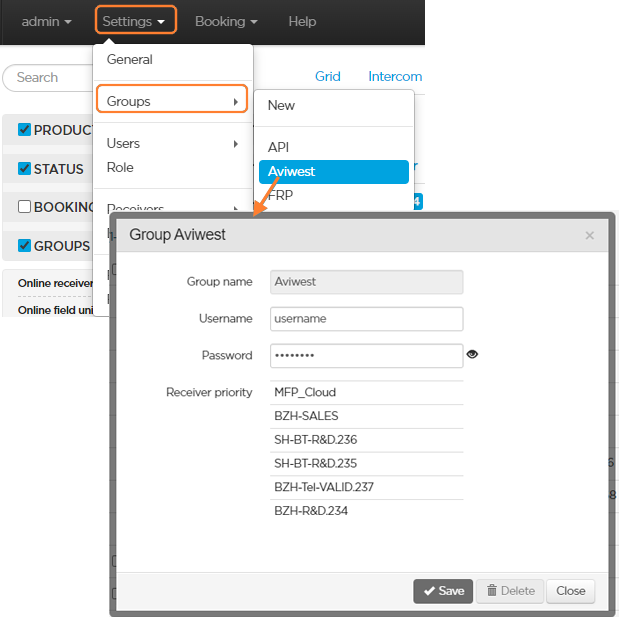Screen dimensions: 625x617
Task: Select New in the Groups submenu
Action: (x=281, y=105)
